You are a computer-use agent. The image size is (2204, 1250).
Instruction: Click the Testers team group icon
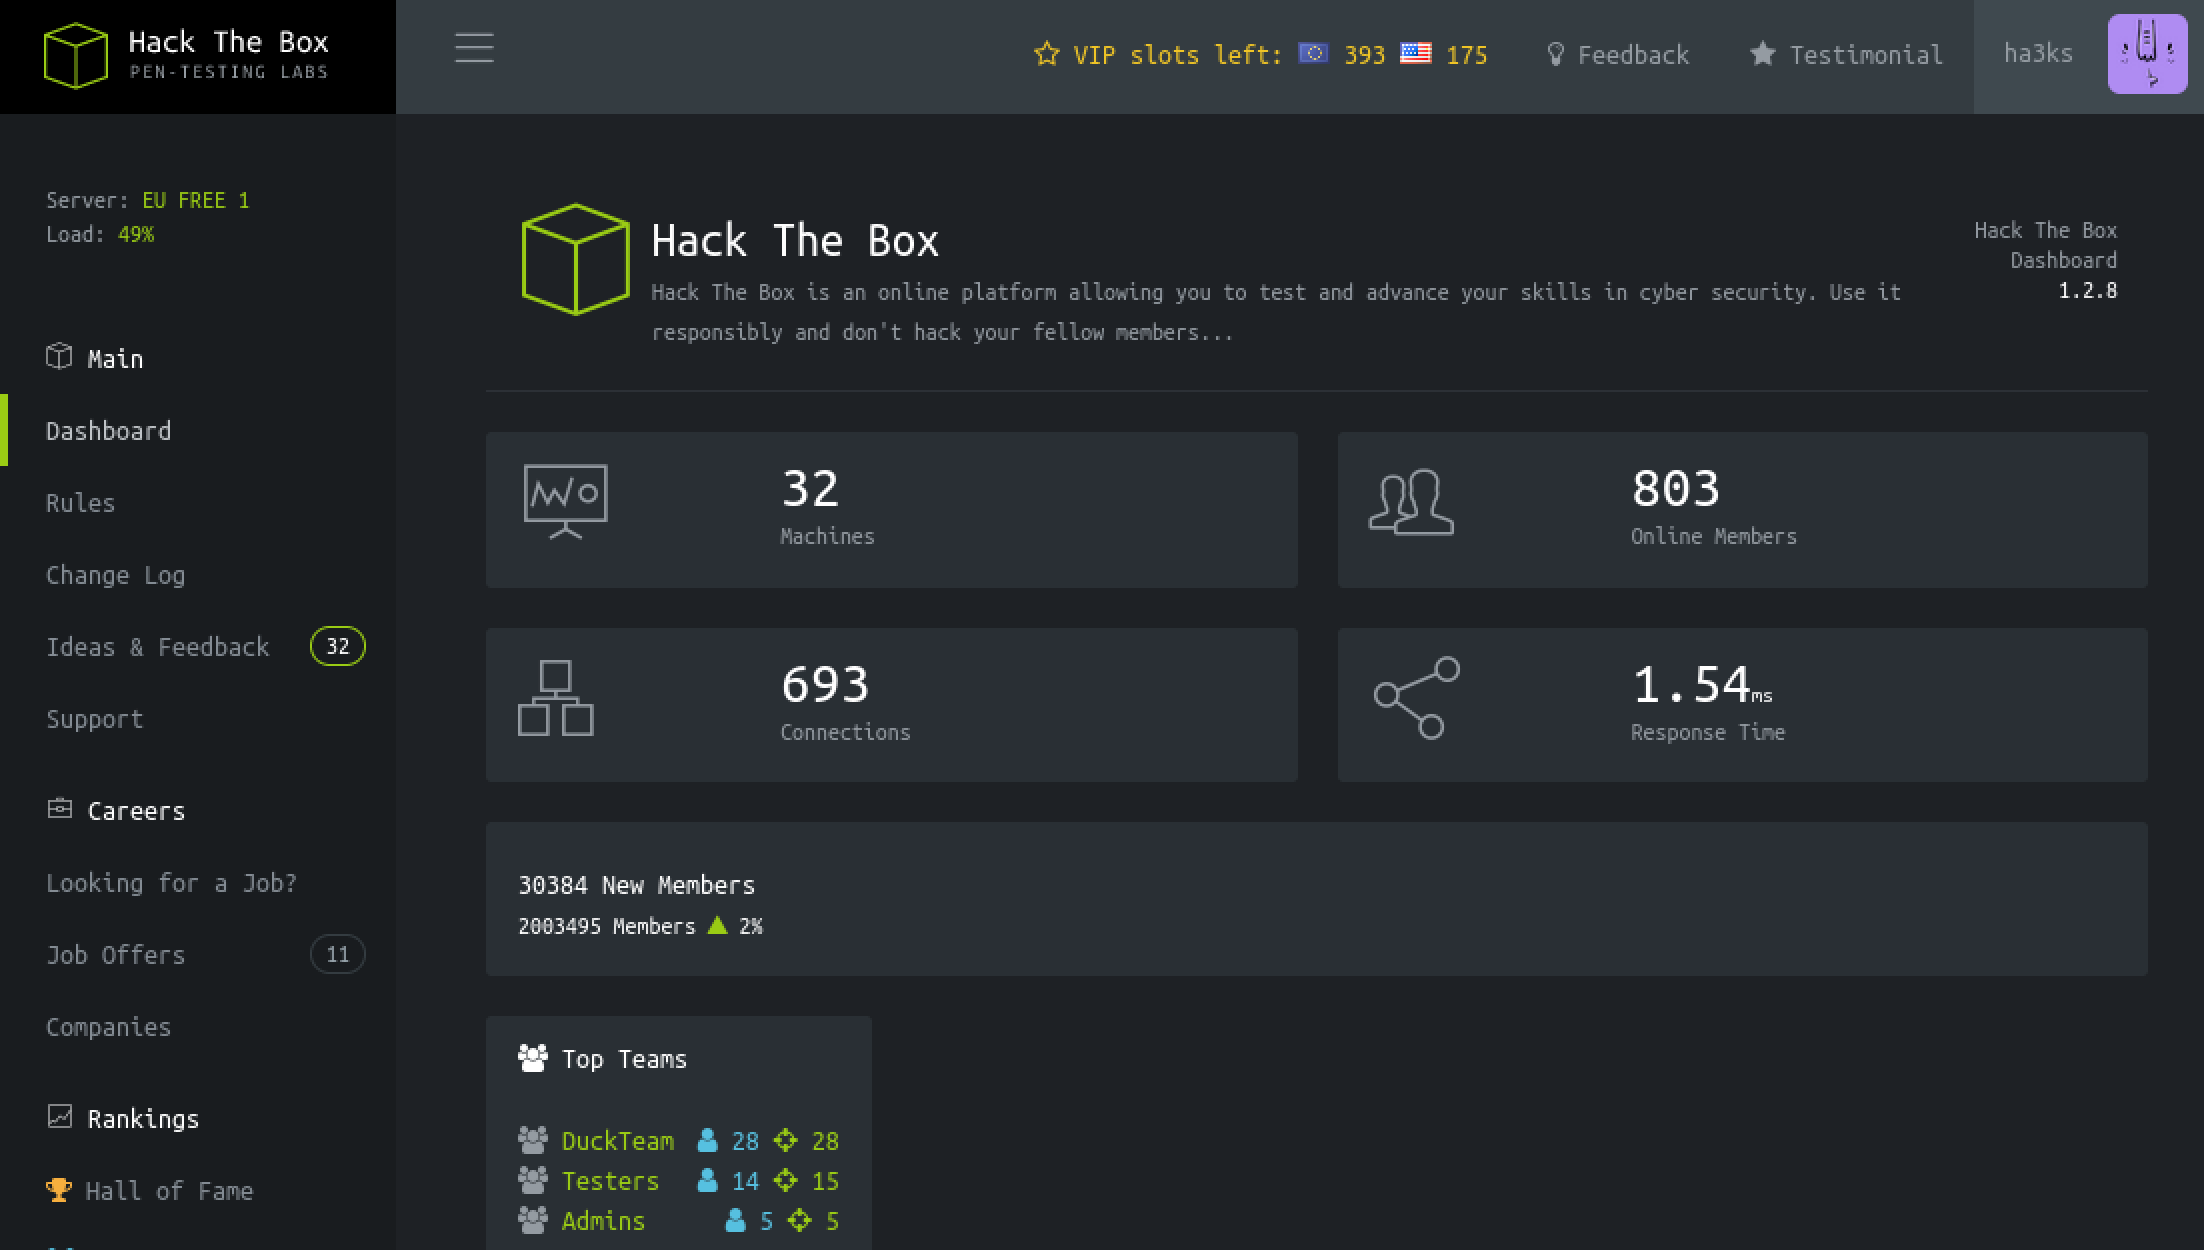click(x=533, y=1180)
